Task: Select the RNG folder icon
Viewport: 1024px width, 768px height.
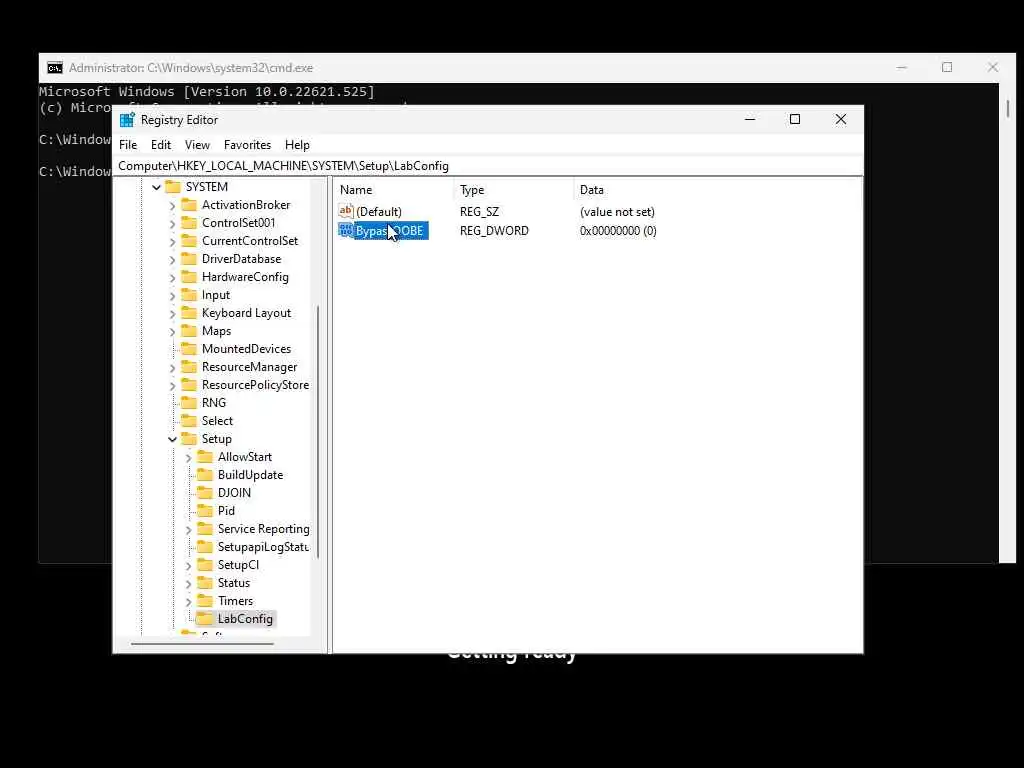Action: point(189,403)
